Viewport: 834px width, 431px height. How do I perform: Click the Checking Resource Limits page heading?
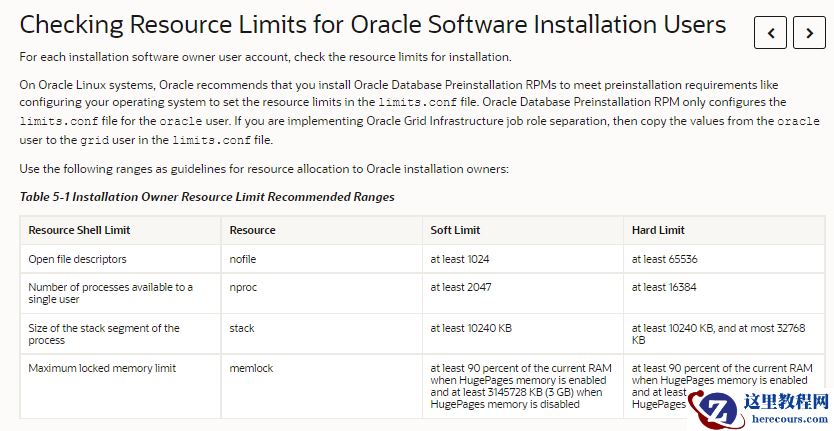pos(373,24)
